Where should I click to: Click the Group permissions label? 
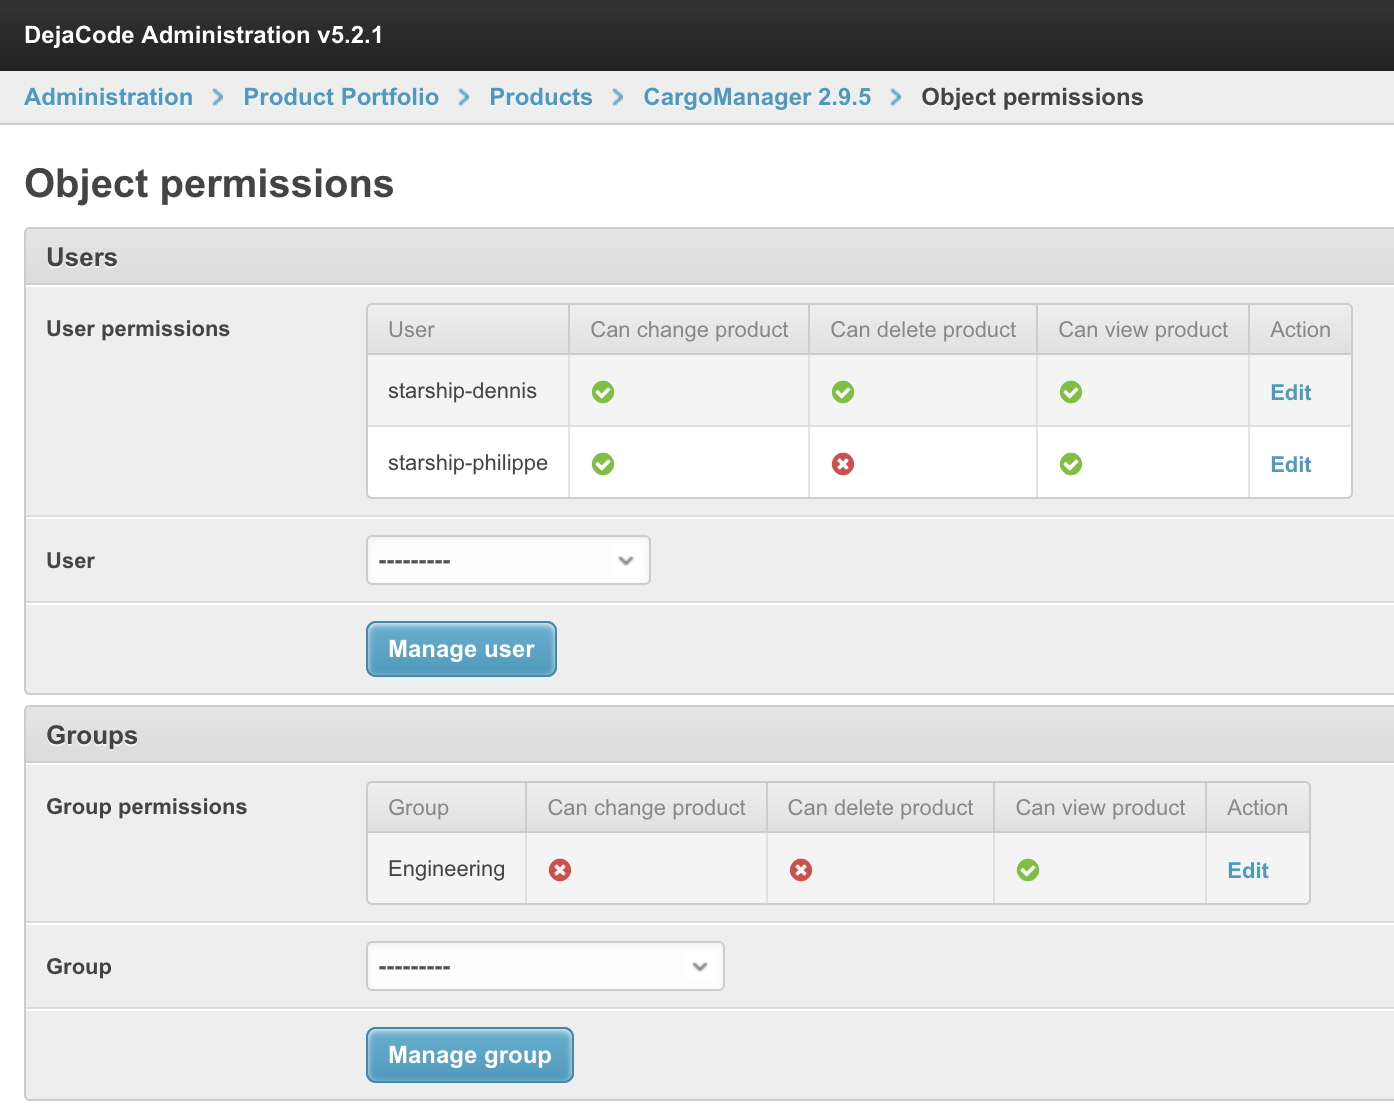(x=146, y=807)
